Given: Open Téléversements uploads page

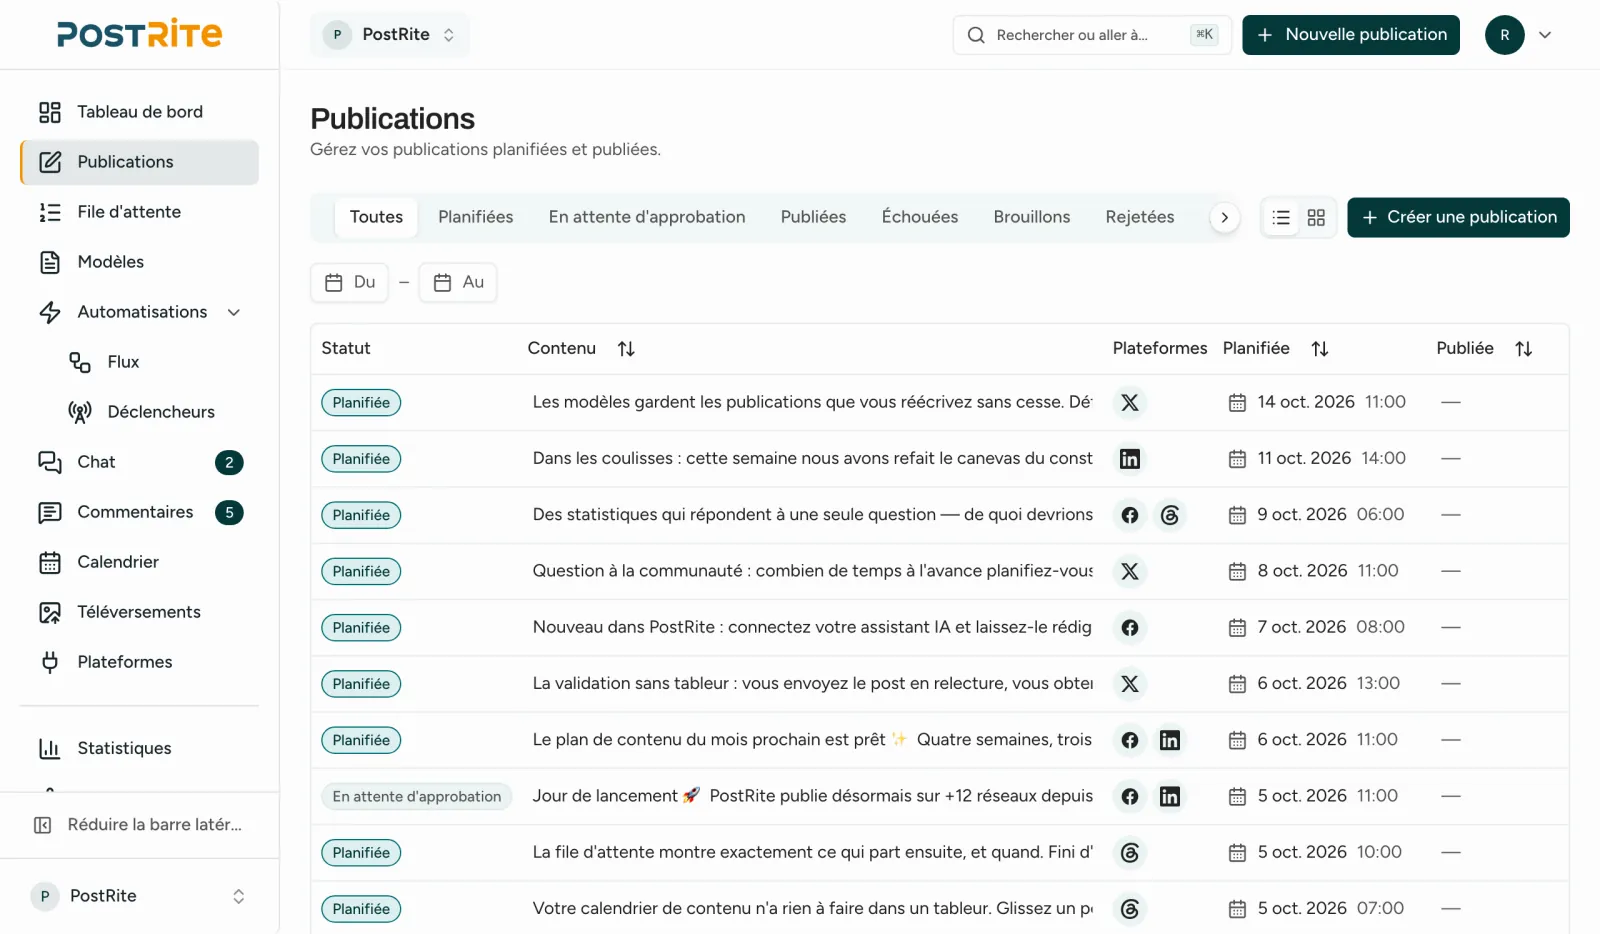Looking at the screenshot, I should [x=139, y=612].
